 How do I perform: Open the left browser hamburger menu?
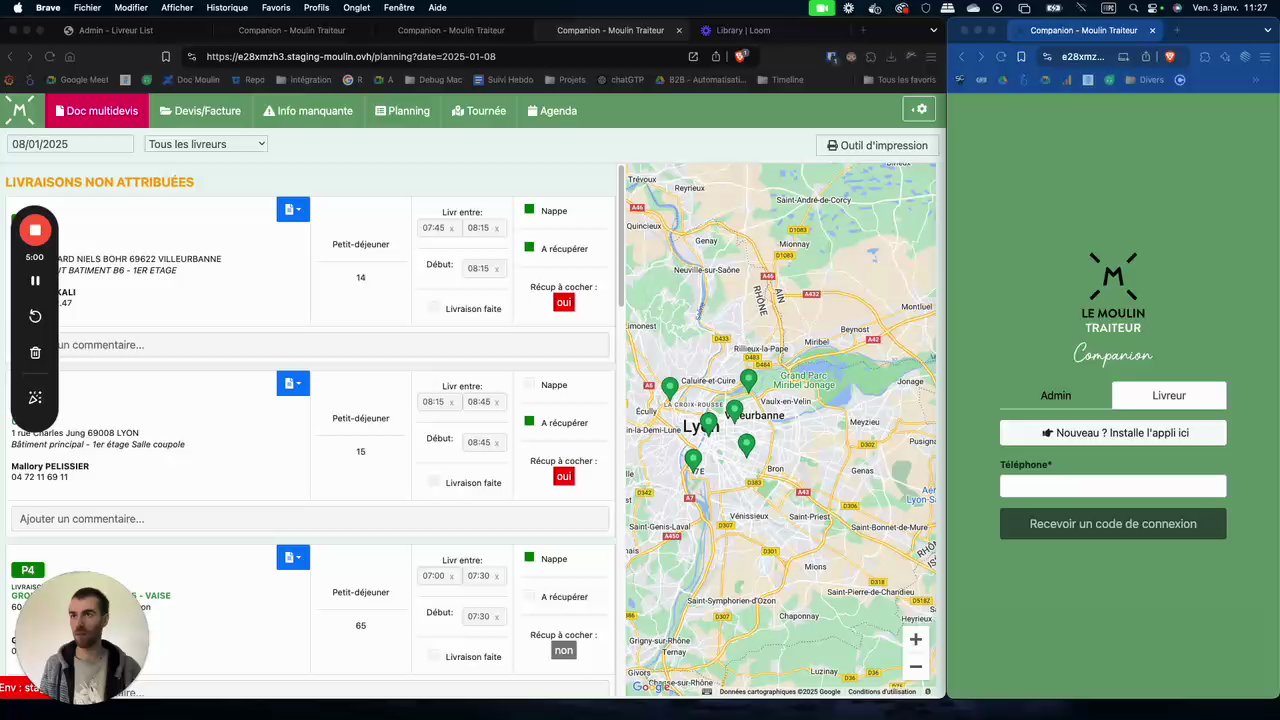pyautogui.click(x=932, y=57)
